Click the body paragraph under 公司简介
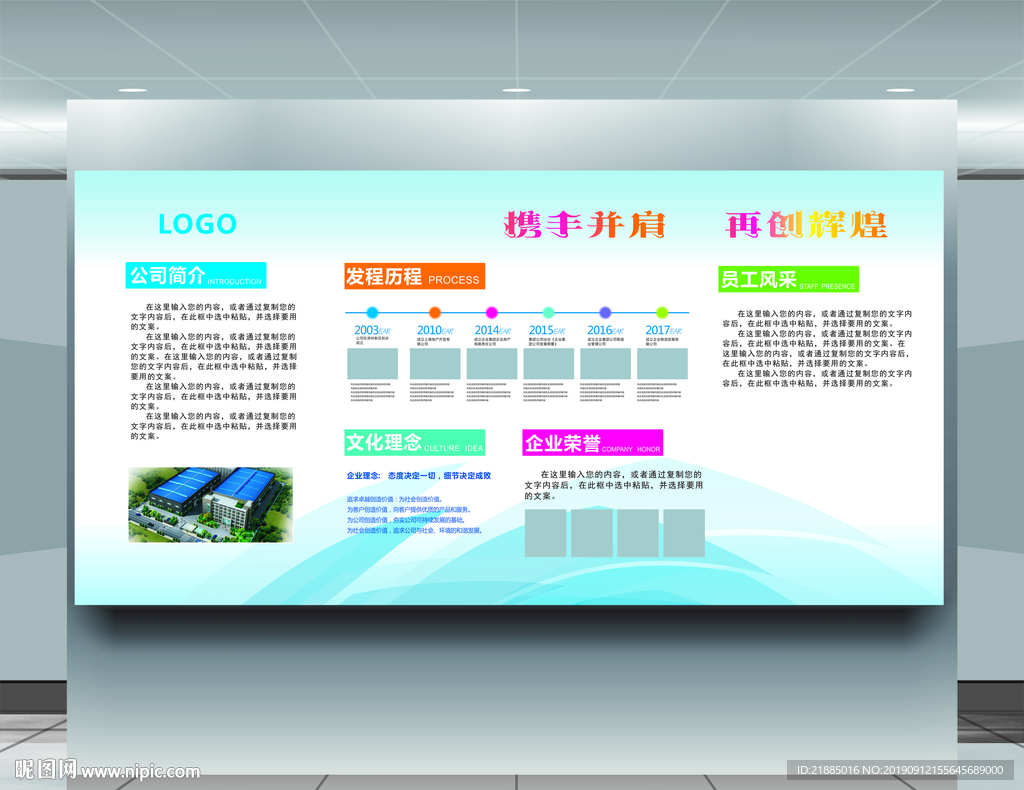The height and width of the screenshot is (790, 1024). 214,371
